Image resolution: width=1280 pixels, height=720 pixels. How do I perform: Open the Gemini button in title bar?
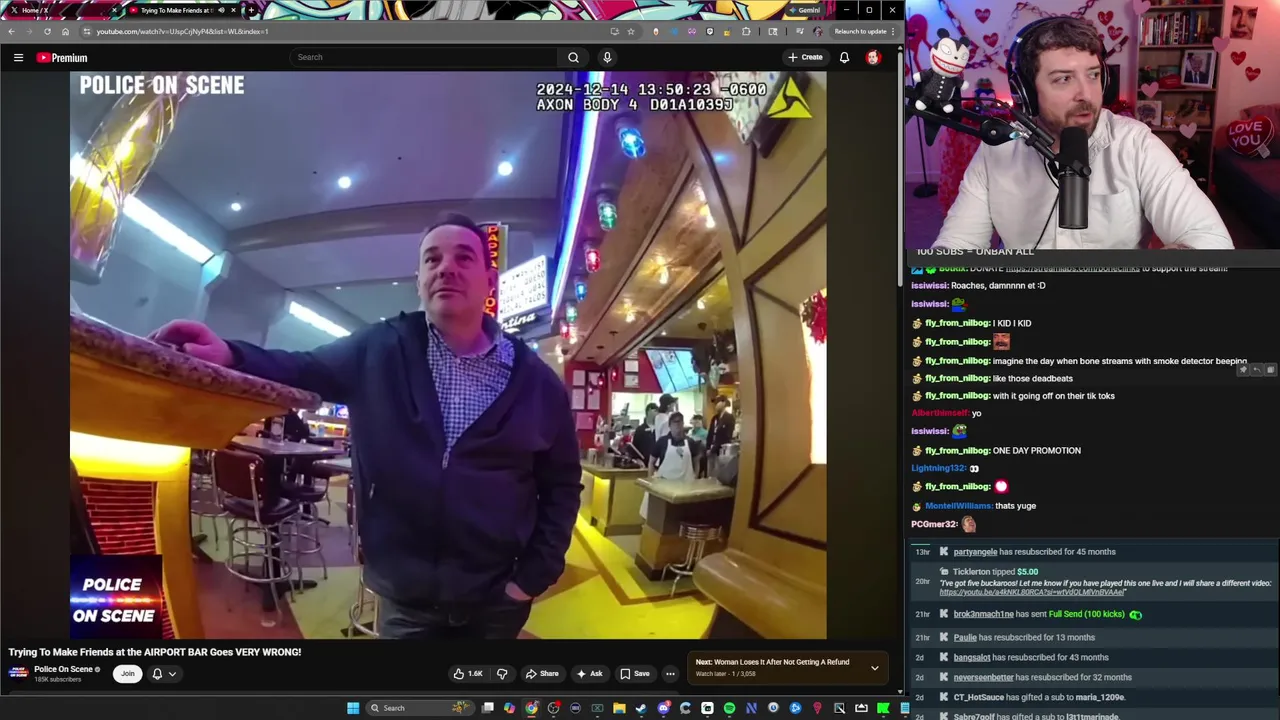tap(803, 10)
